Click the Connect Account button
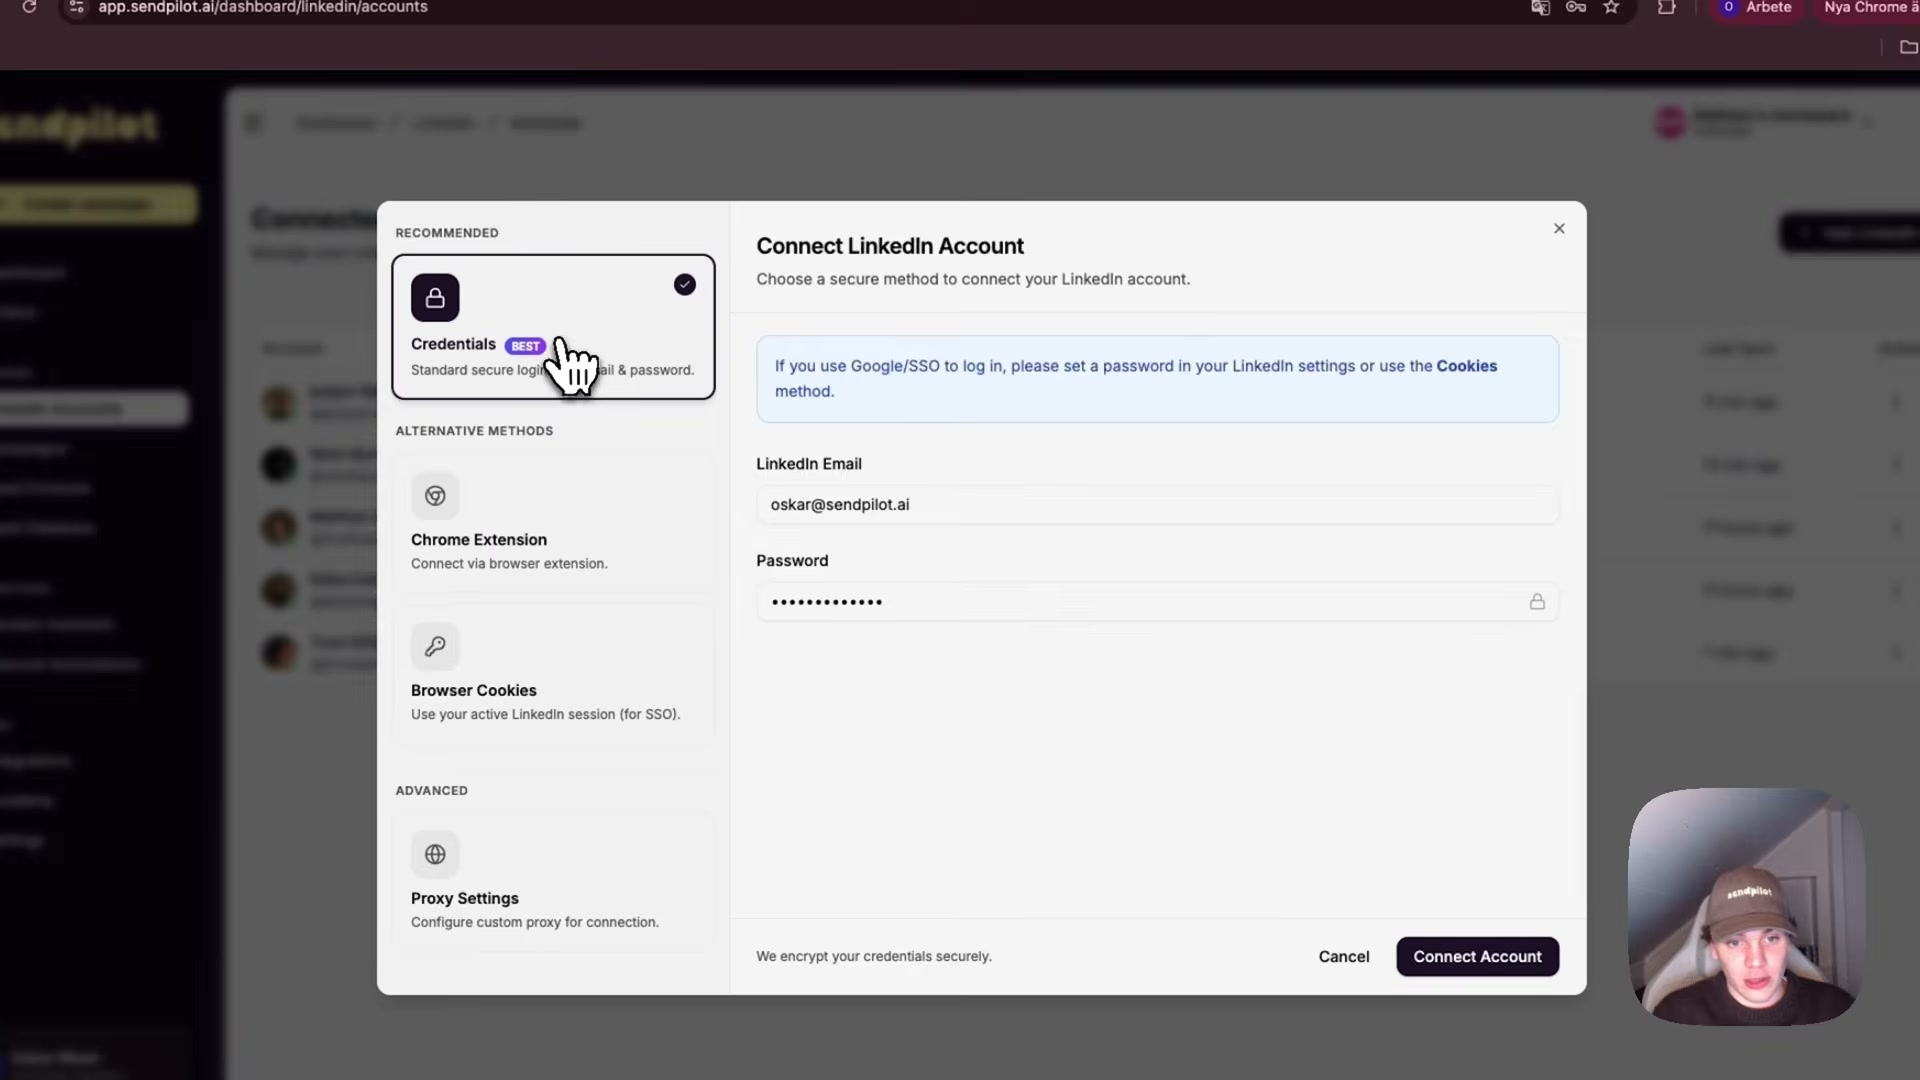 1477,957
